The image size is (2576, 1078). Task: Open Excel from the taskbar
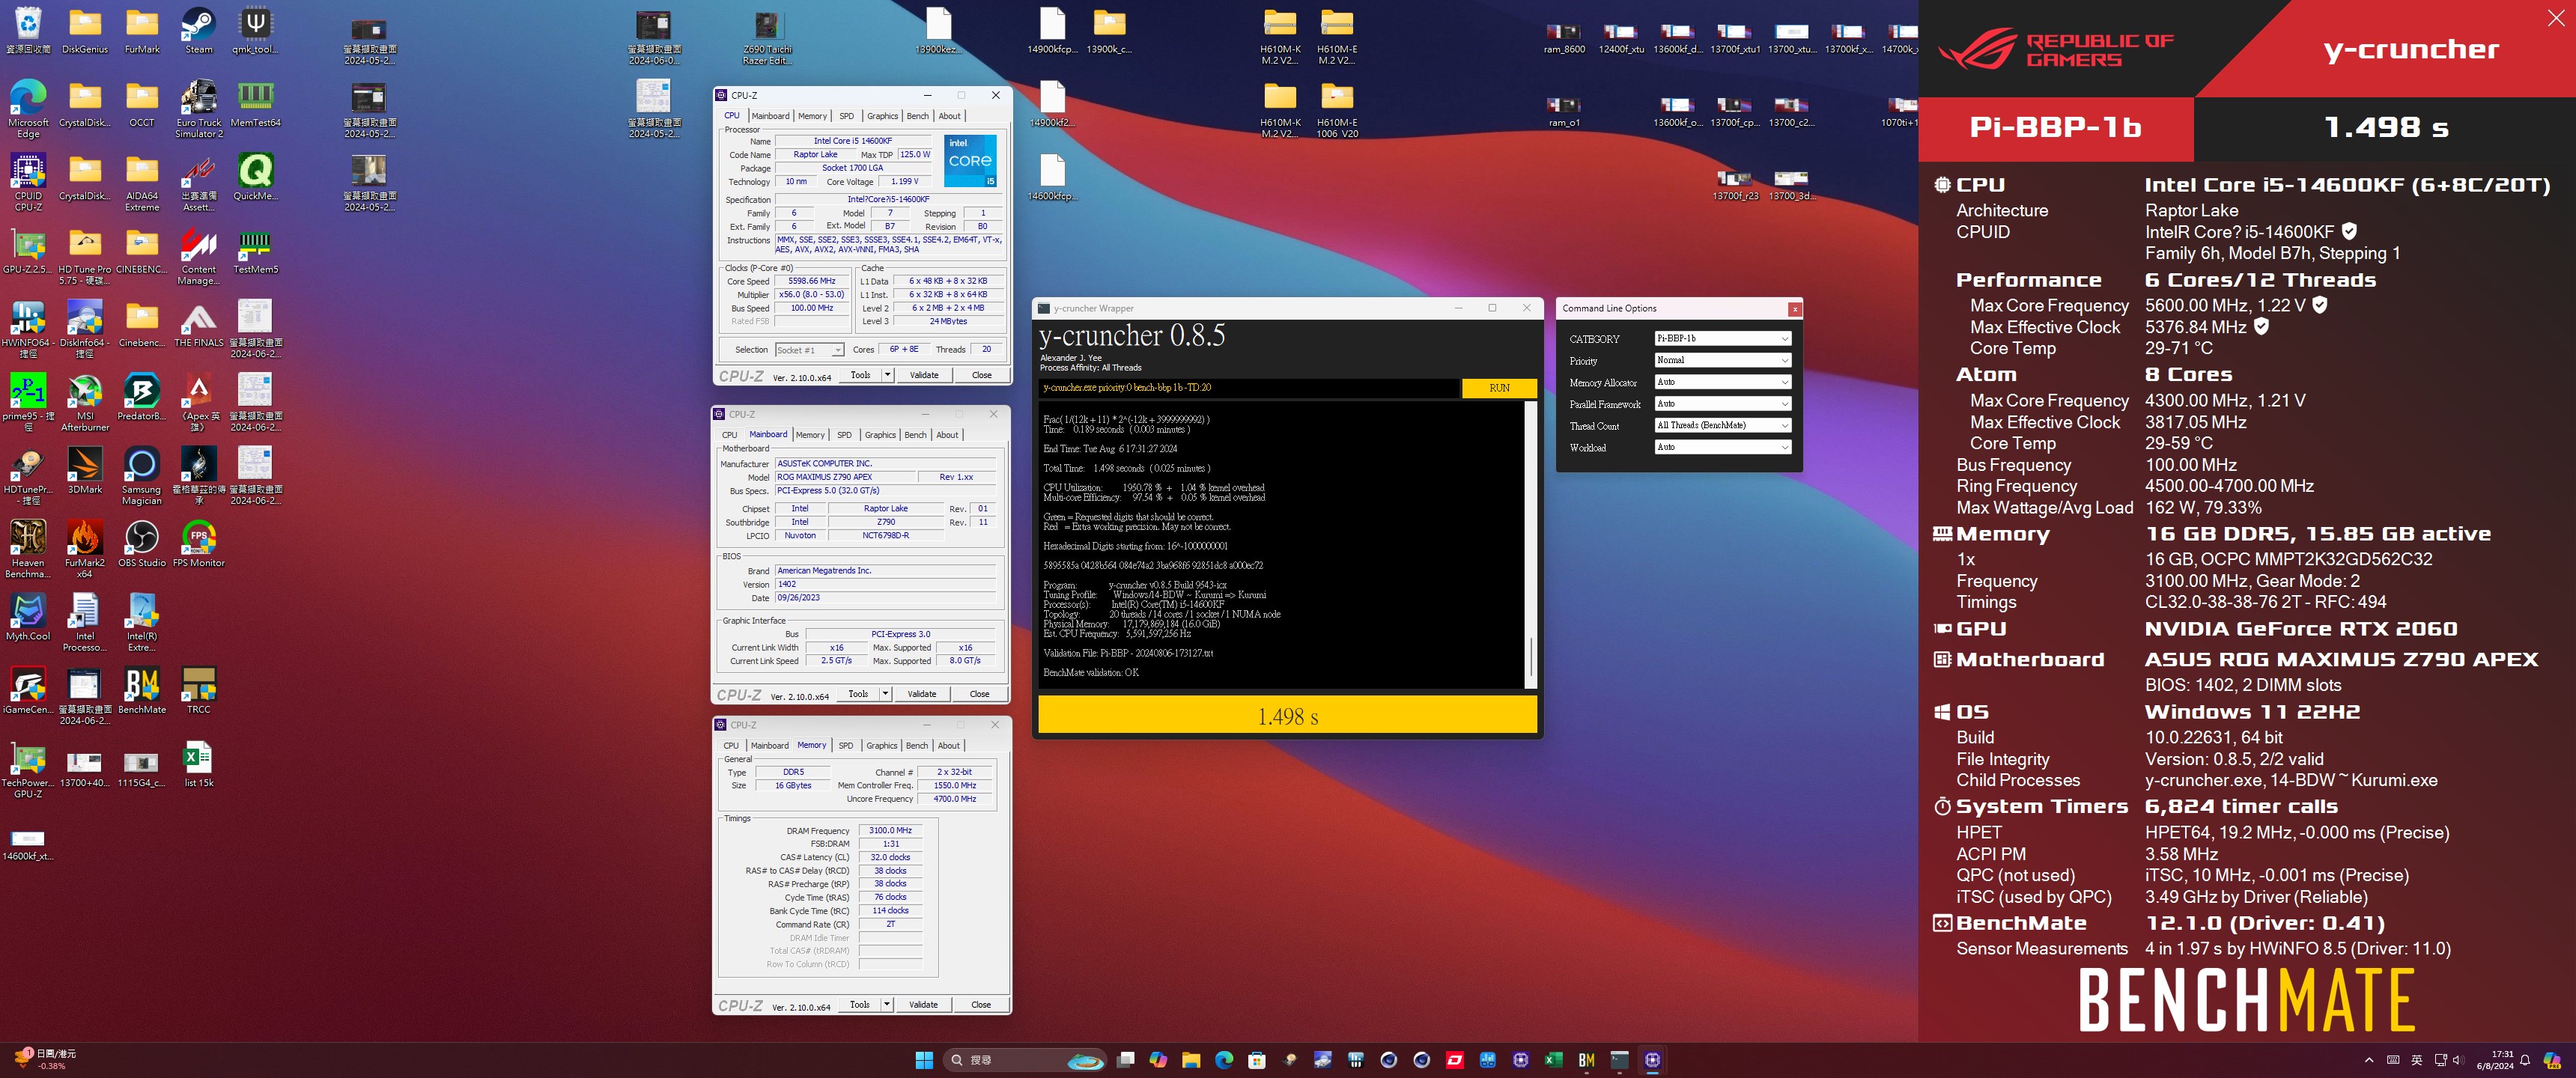(1553, 1060)
